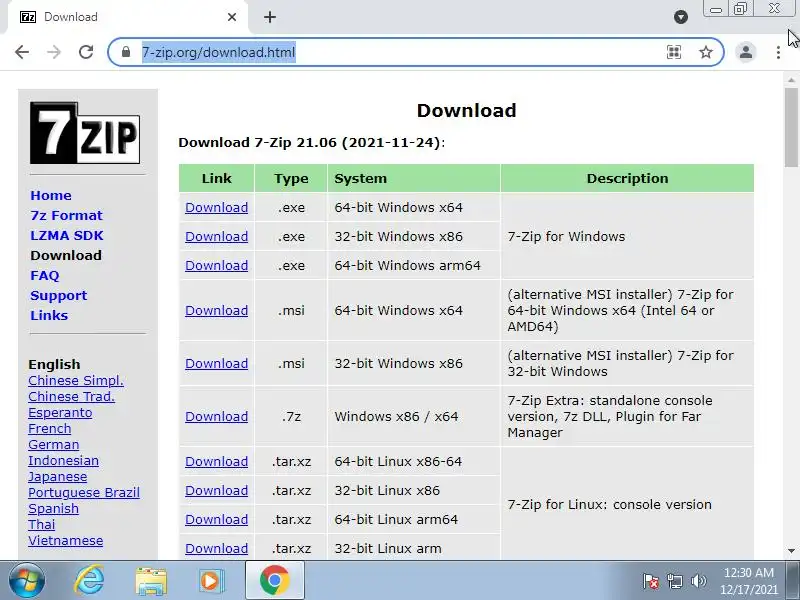This screenshot has width=800, height=600.
Task: Click the "English" language label
Action: click(54, 364)
